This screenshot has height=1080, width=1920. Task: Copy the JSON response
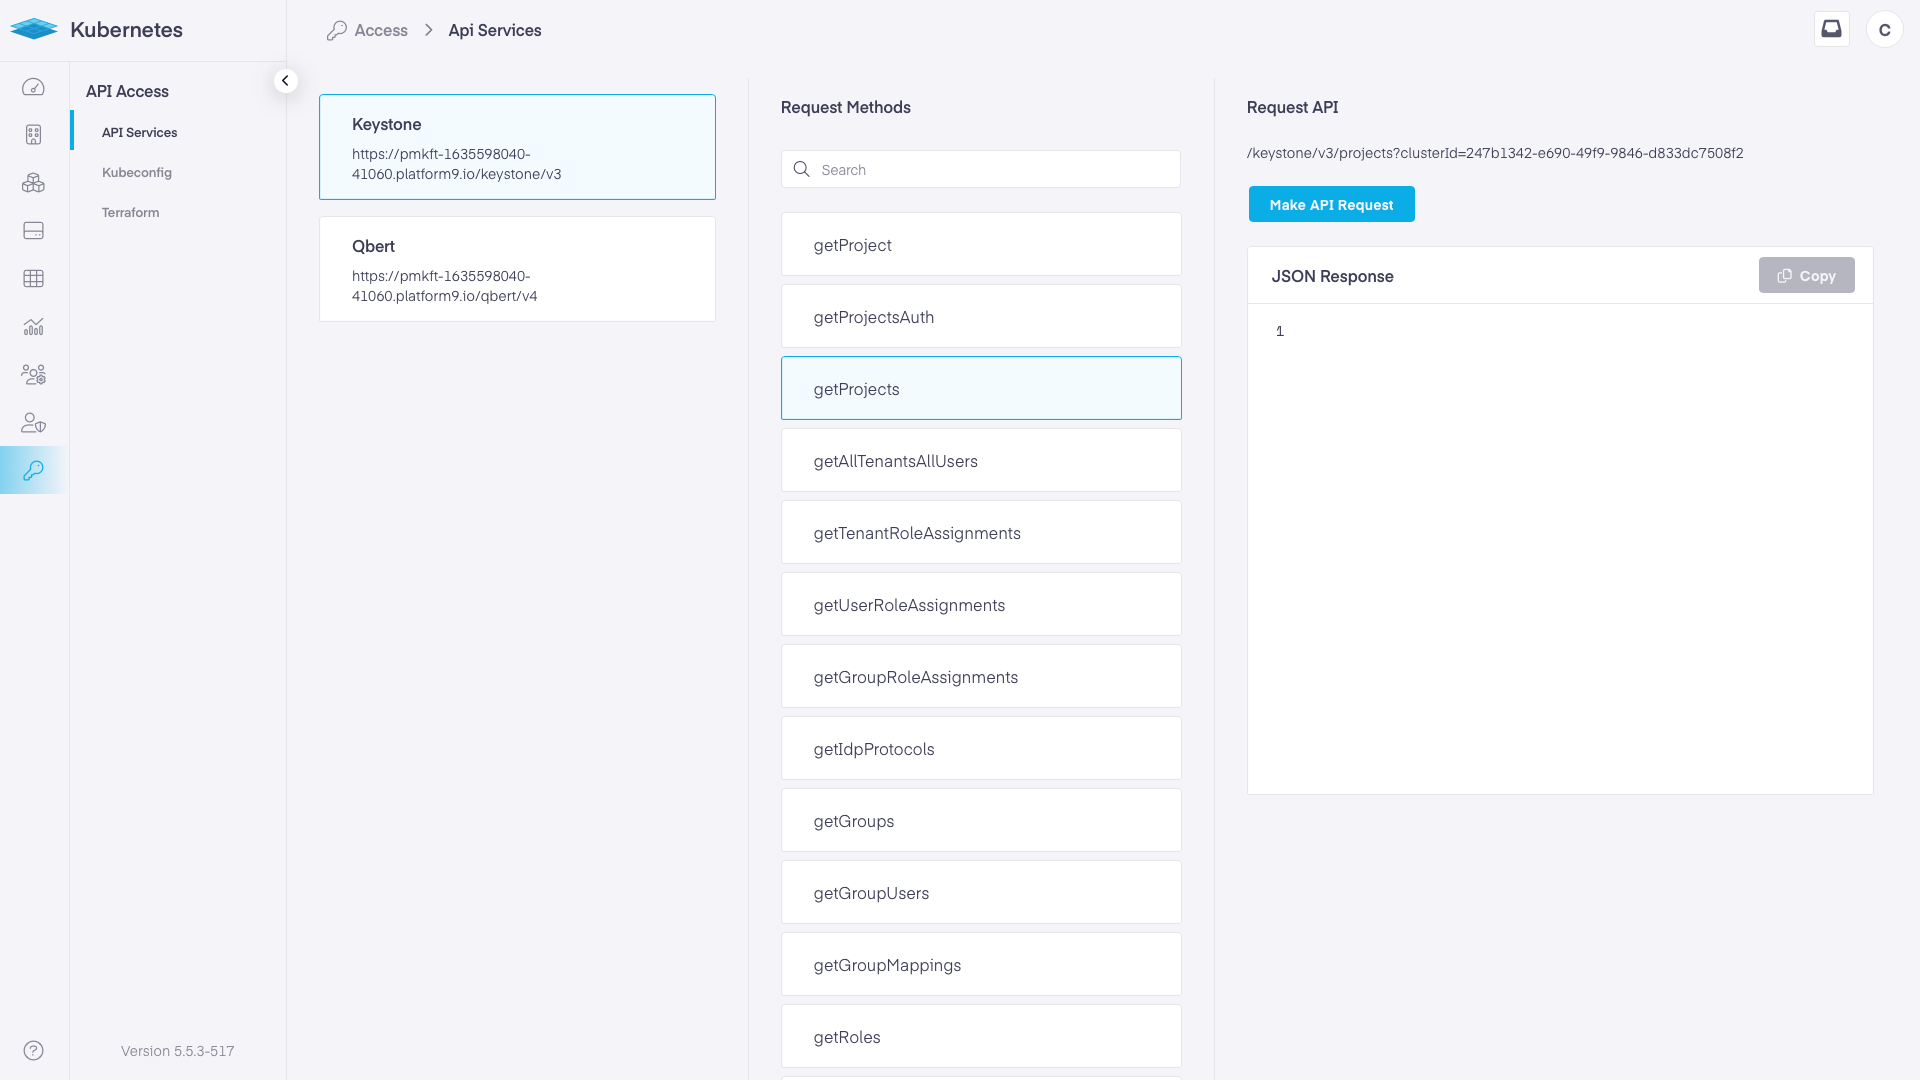click(x=1806, y=276)
